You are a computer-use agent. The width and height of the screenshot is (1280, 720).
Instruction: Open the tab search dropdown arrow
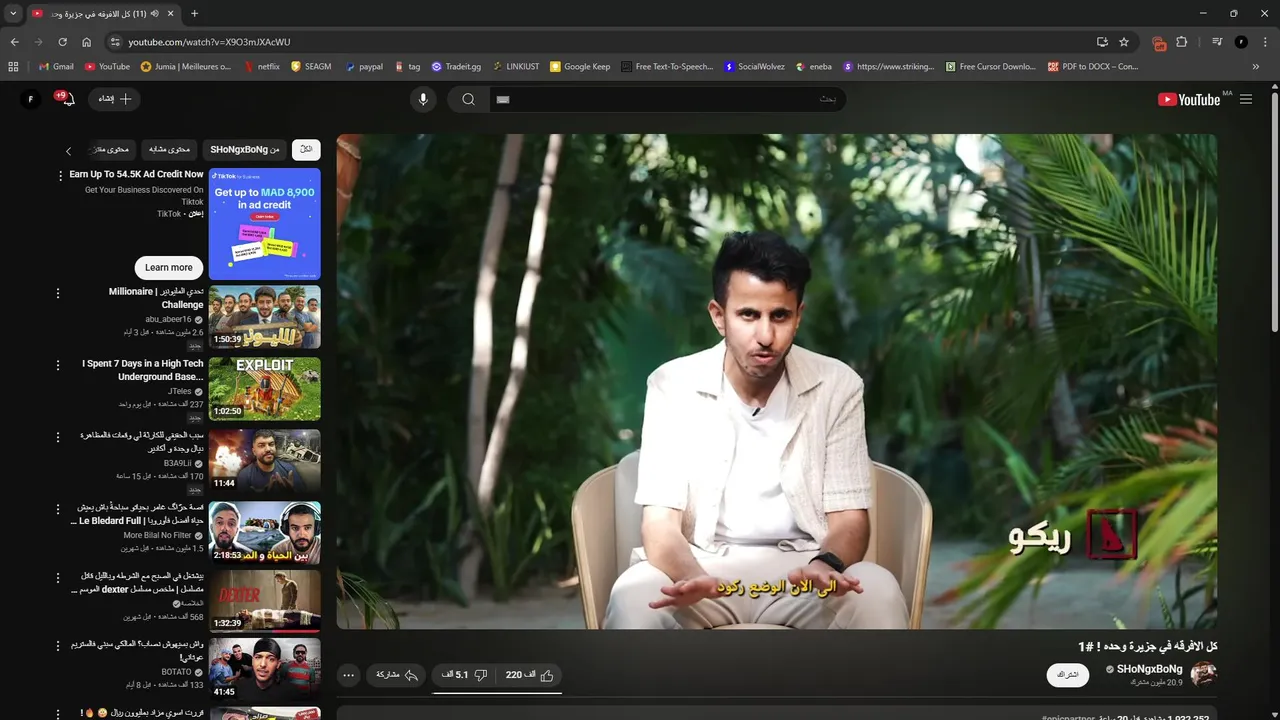tap(13, 14)
